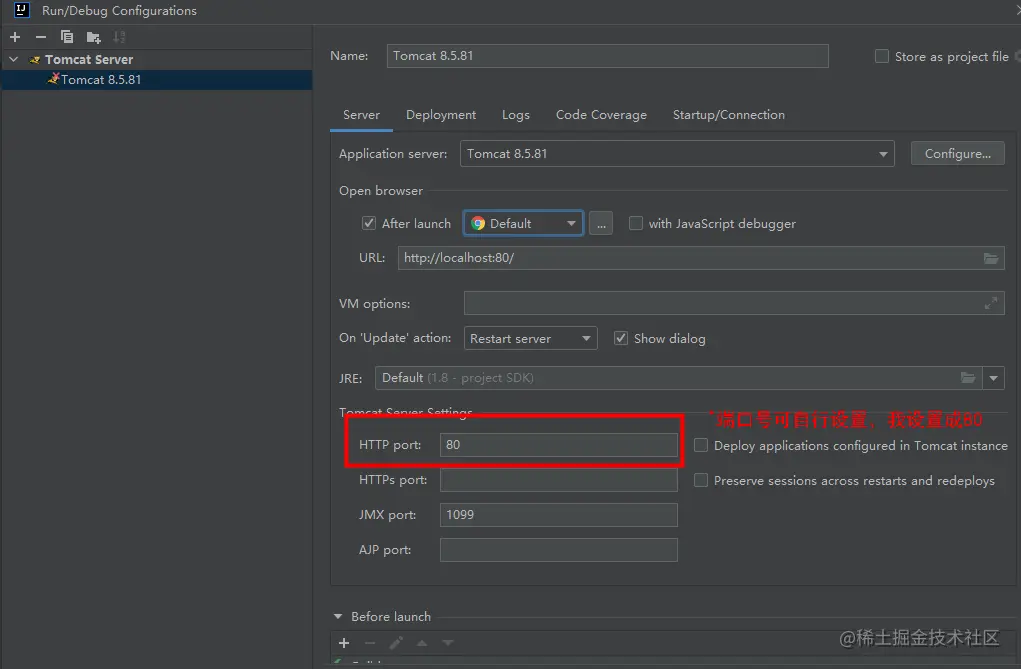Edit selected Before launch task
1021x669 pixels.
[396, 643]
